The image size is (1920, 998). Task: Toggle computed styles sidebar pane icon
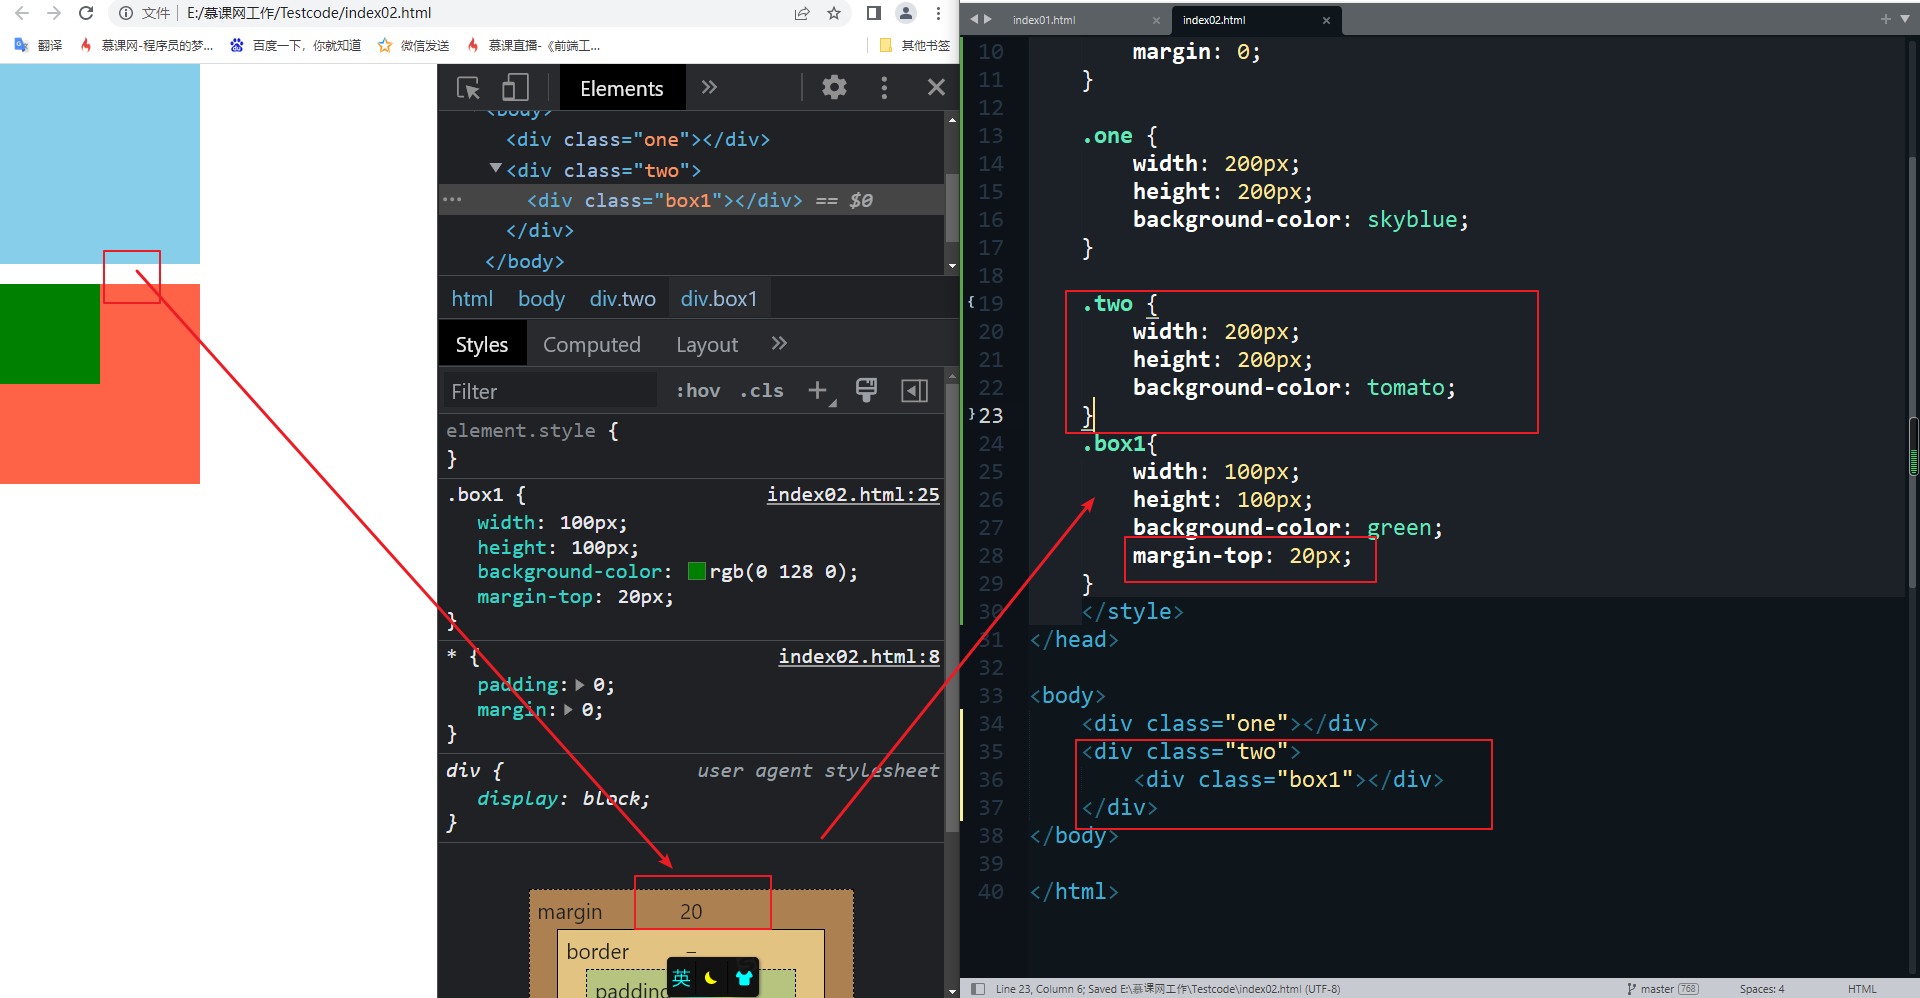click(914, 390)
